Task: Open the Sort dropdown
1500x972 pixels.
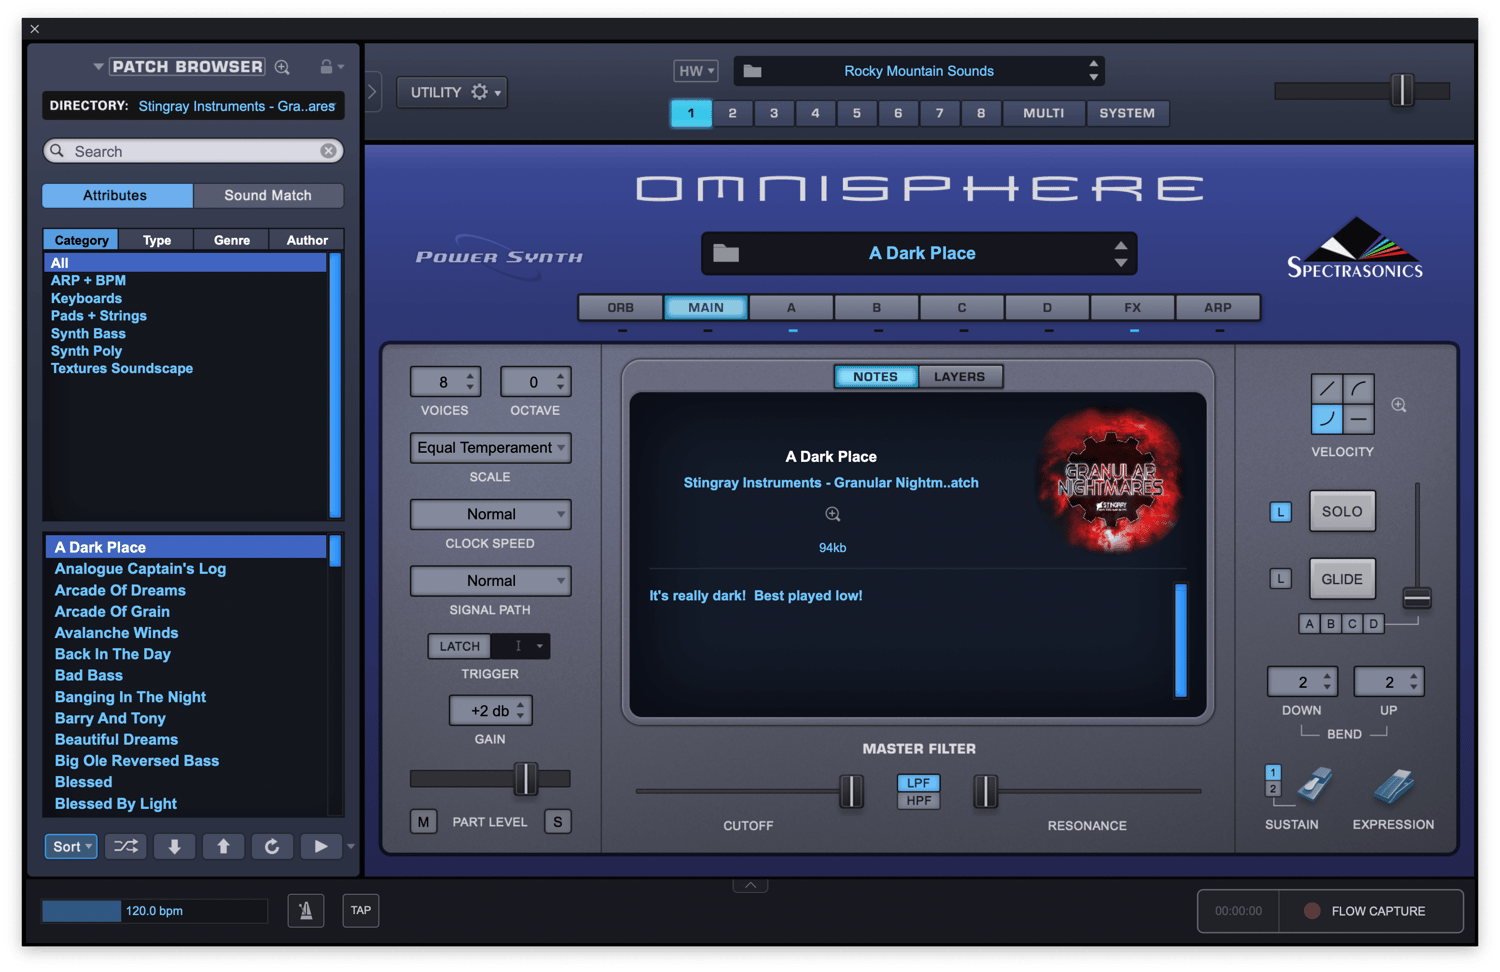Action: (71, 846)
